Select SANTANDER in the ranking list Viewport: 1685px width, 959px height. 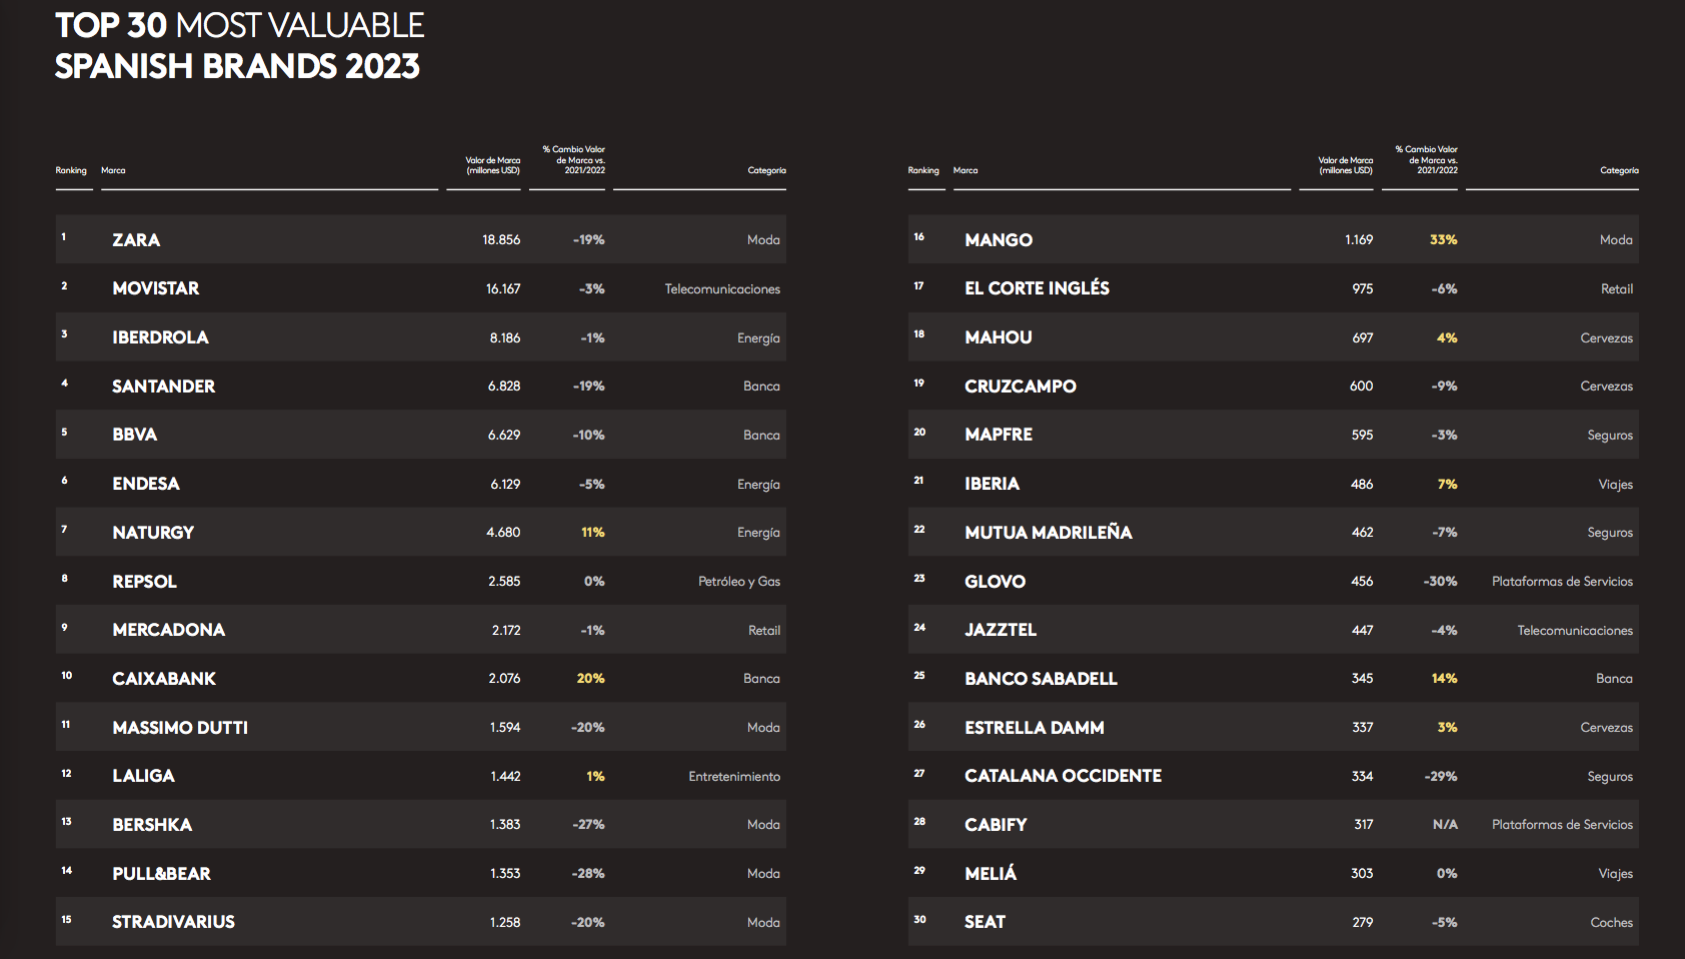[164, 386]
